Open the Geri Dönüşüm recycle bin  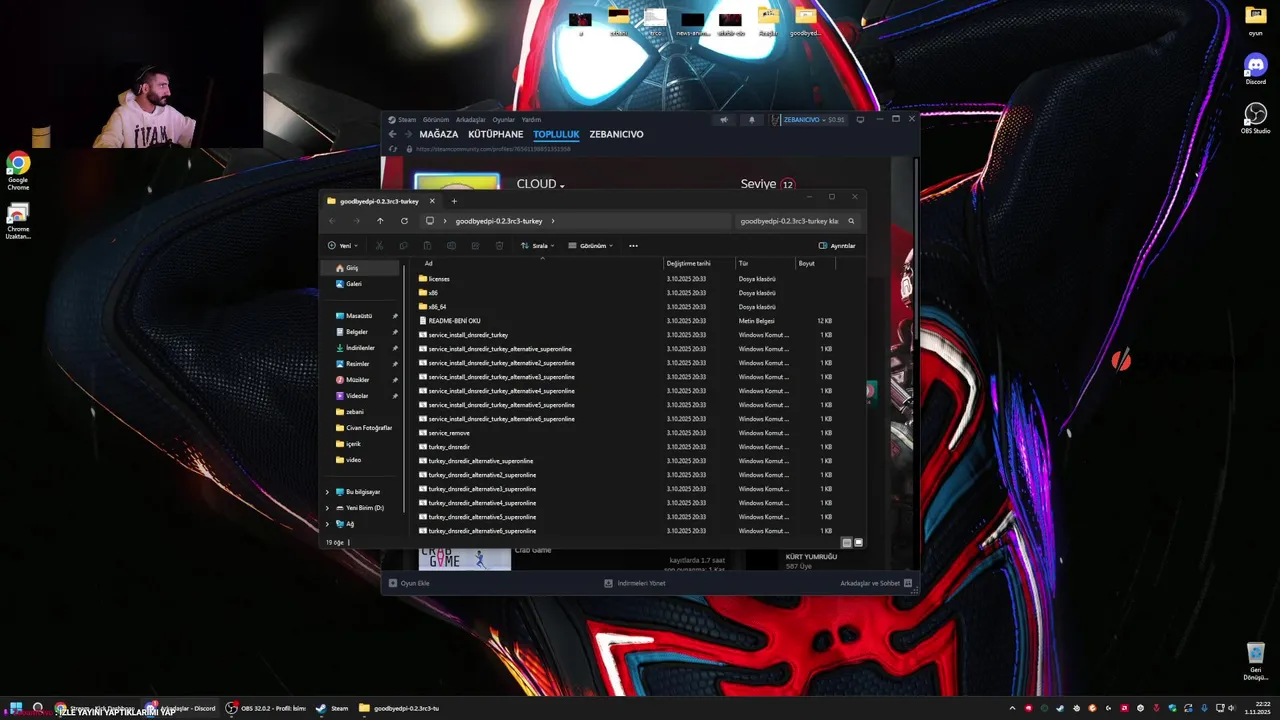tap(1255, 661)
